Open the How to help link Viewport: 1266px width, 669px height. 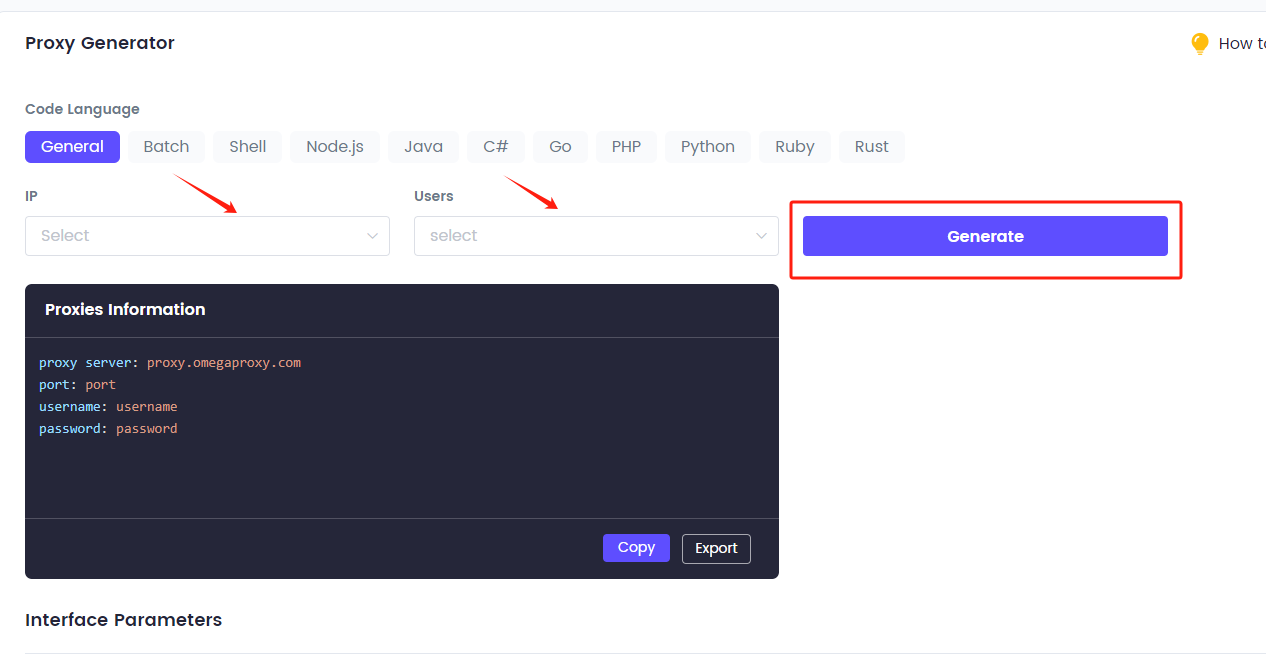pos(1241,44)
